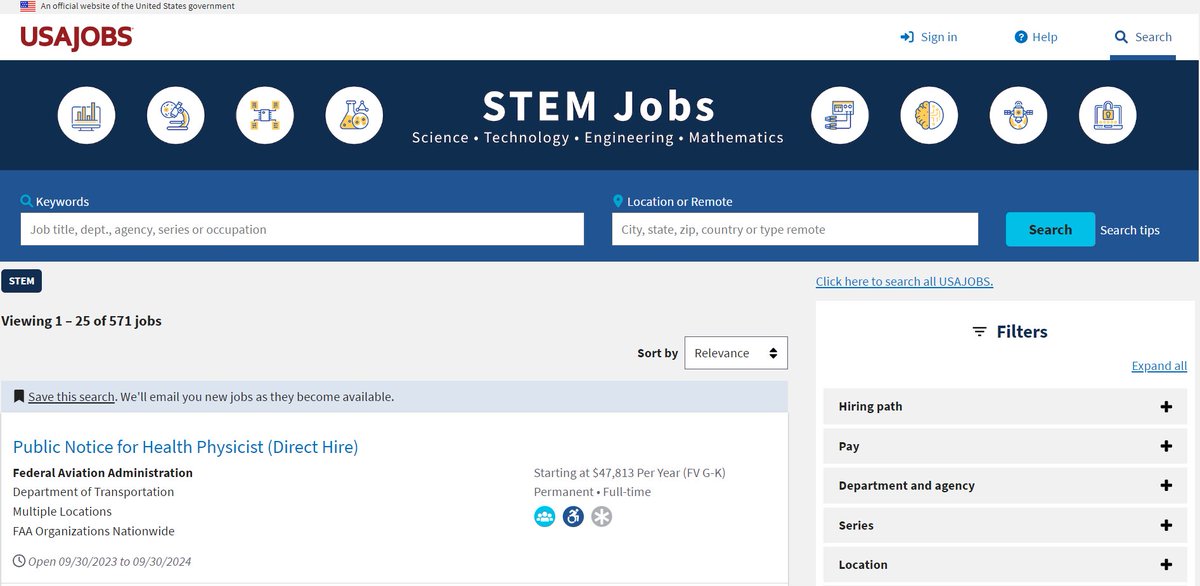Screen dimensions: 1200x586
Task: Click Multiple Locations text
Action: tap(62, 512)
